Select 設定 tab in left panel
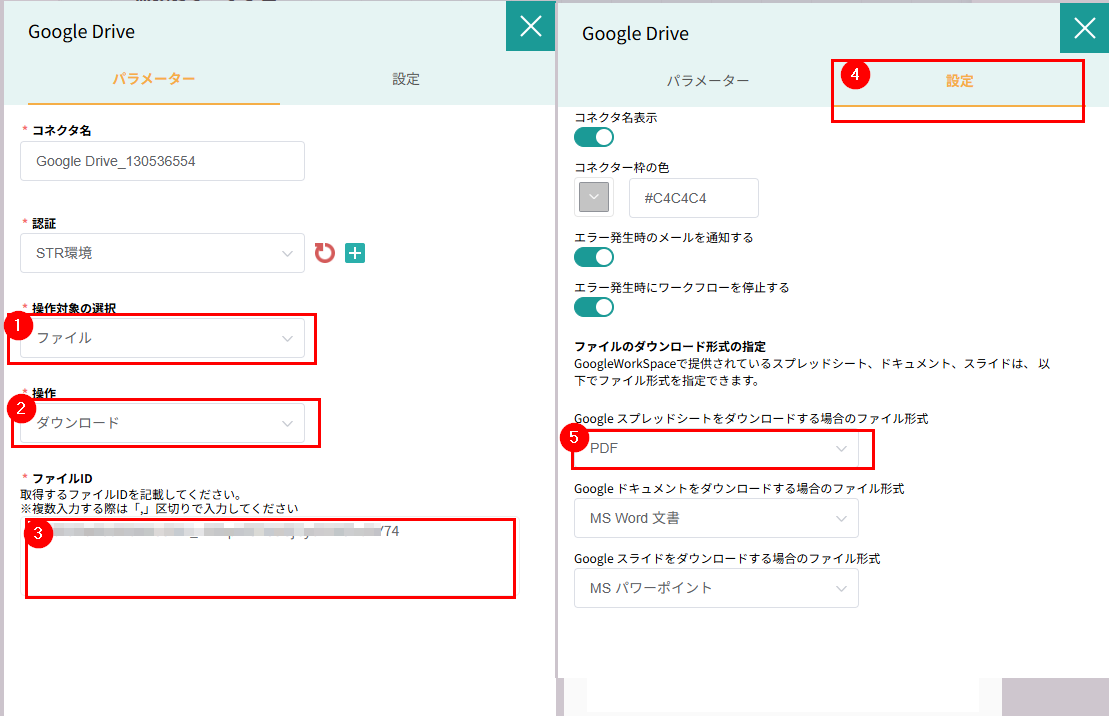The width and height of the screenshot is (1109, 716). [406, 79]
